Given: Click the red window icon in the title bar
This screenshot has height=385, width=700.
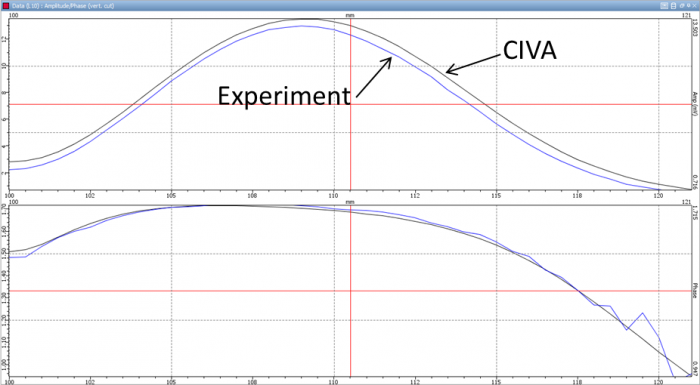Looking at the screenshot, I should tap(6, 6).
